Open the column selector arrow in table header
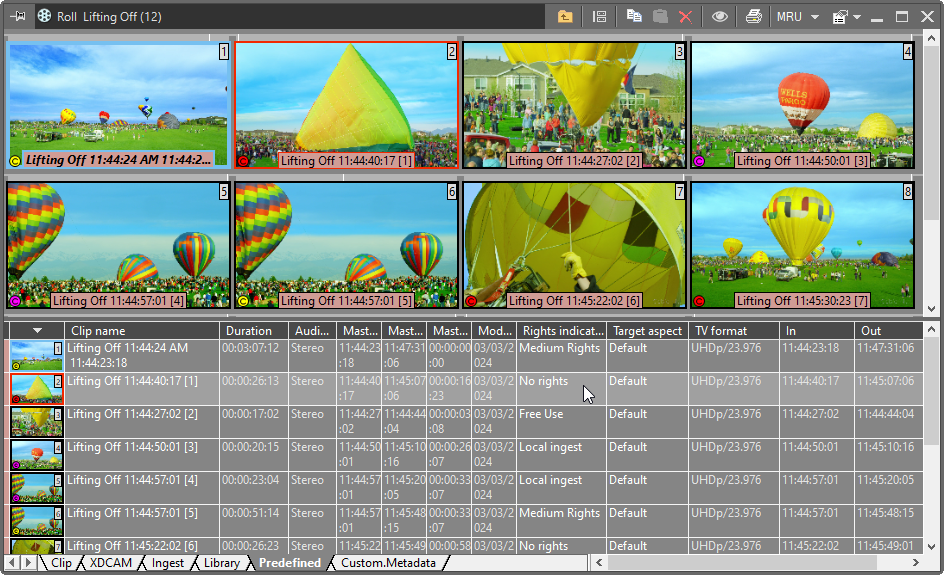This screenshot has height=575, width=944. point(37,331)
